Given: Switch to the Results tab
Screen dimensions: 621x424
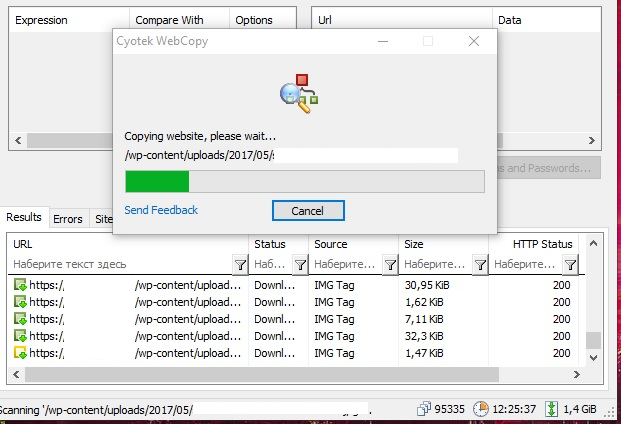Looking at the screenshot, I should click(x=24, y=217).
